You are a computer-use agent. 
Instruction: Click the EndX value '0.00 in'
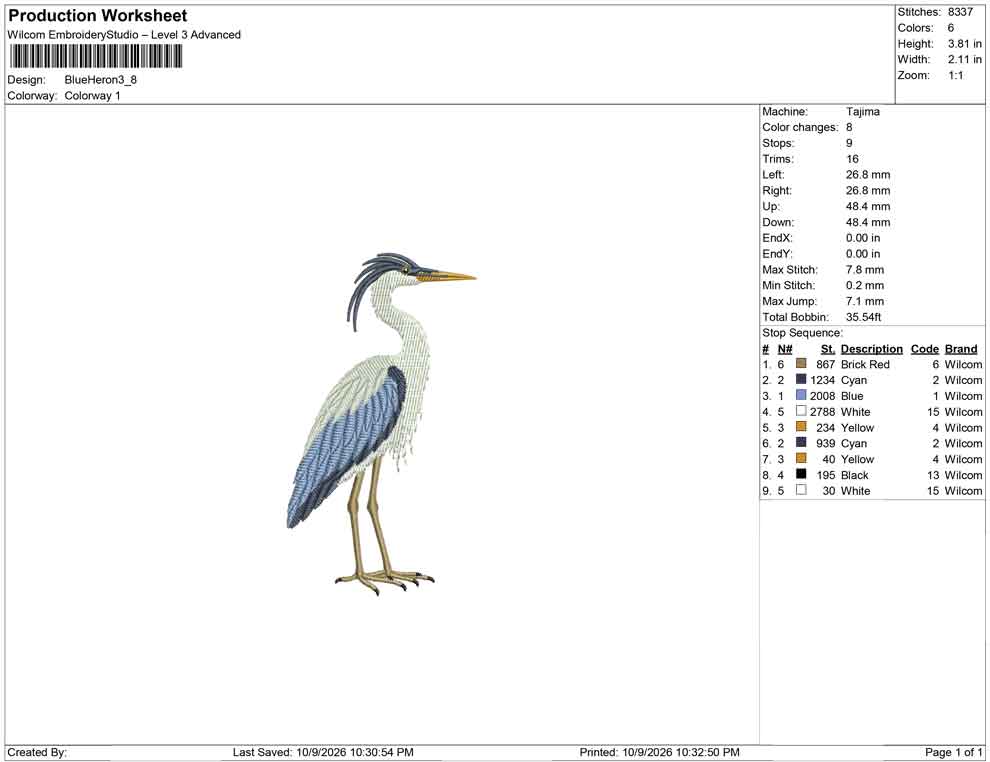[863, 238]
